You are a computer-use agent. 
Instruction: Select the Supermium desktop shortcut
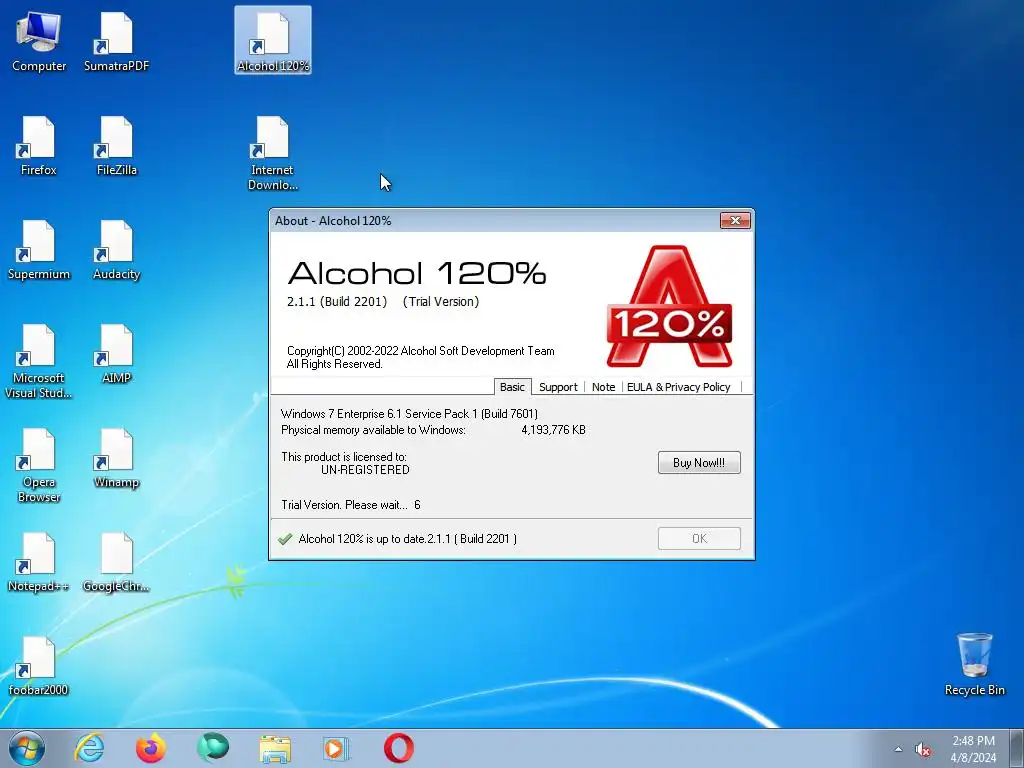point(39,251)
